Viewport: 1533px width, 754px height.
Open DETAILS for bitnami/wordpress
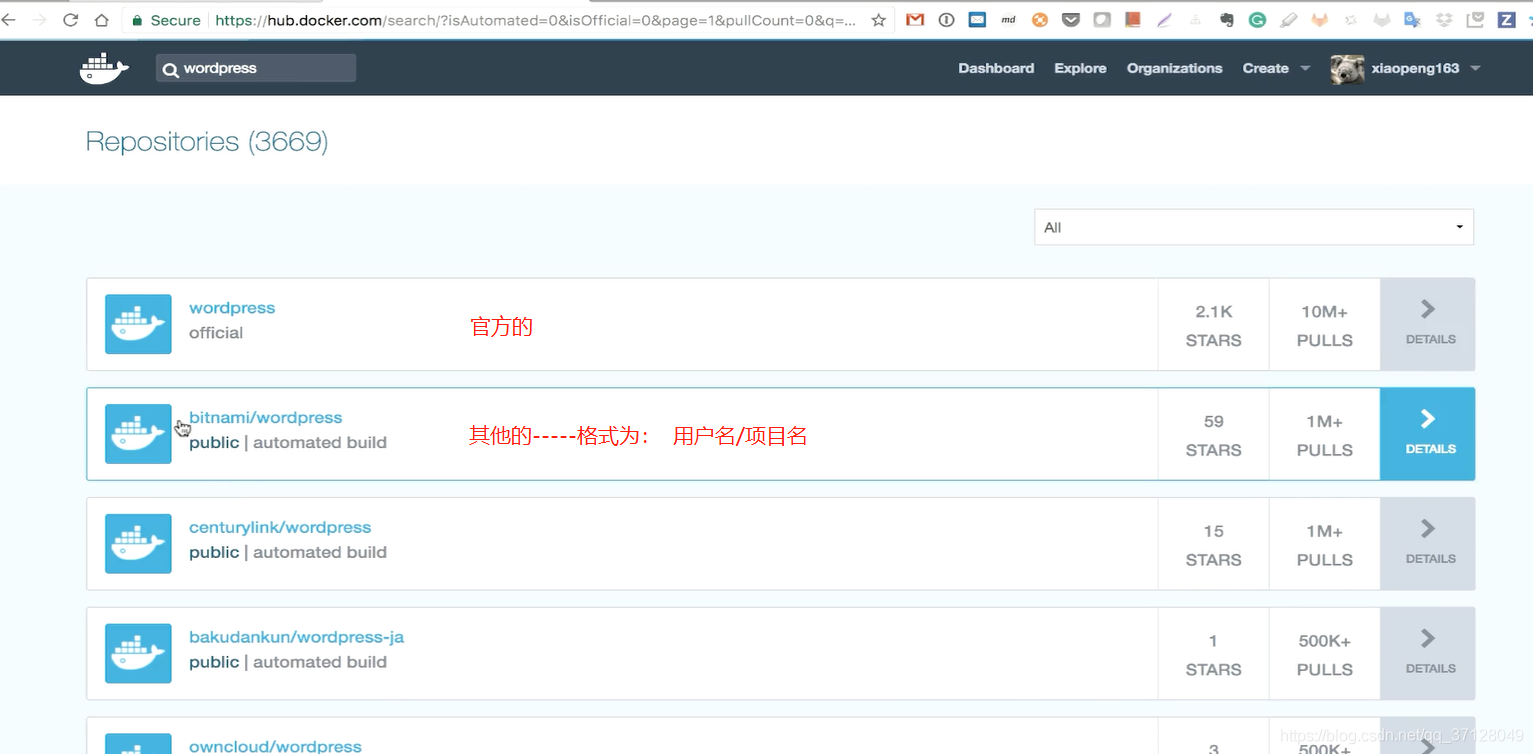point(1428,434)
